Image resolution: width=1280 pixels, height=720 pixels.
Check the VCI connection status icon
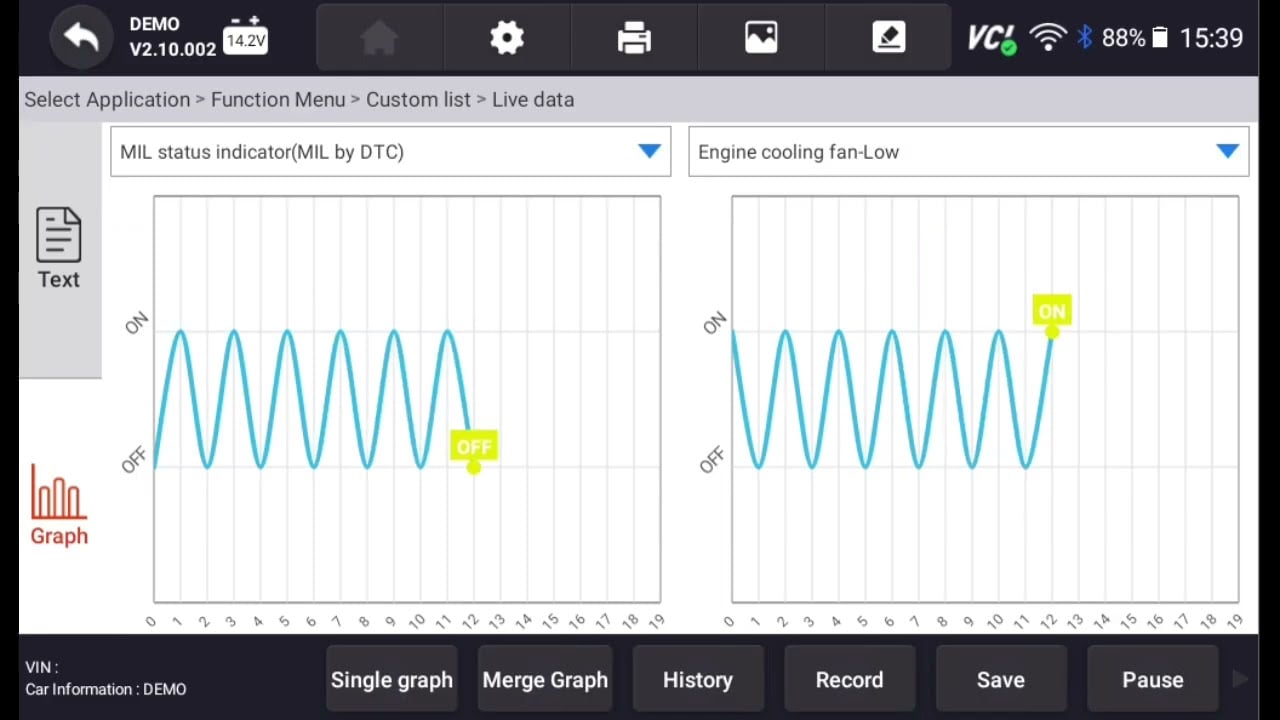pyautogui.click(x=991, y=38)
